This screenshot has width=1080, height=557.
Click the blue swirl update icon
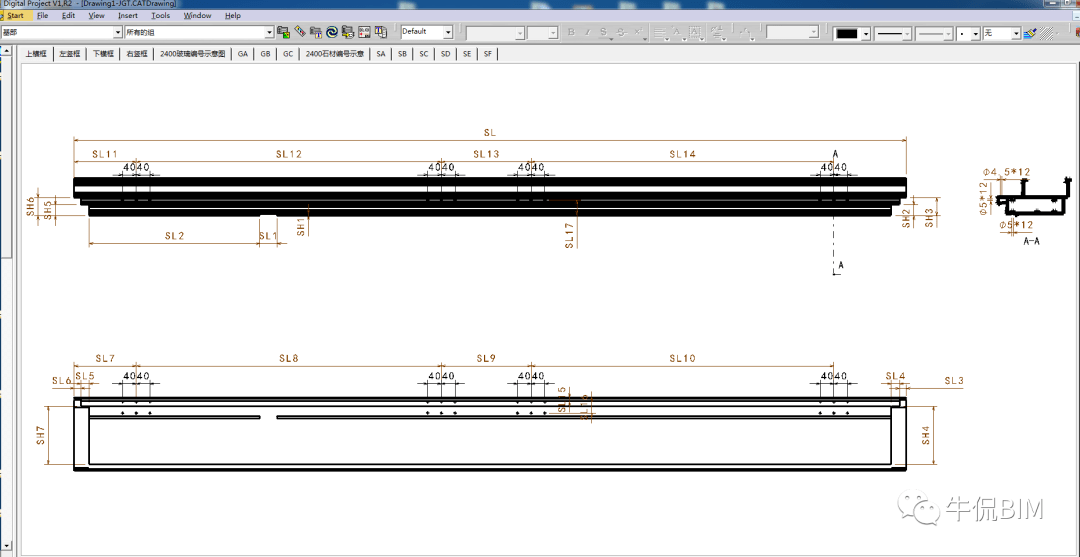(332, 32)
